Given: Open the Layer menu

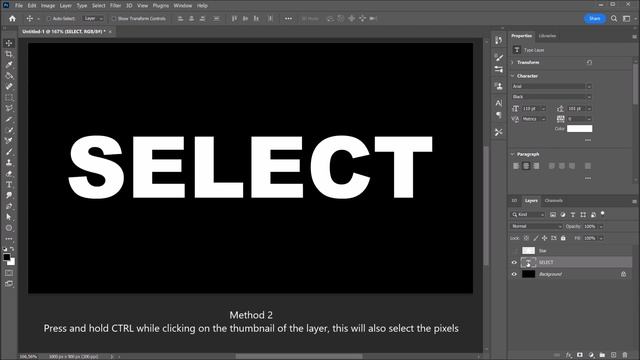Looking at the screenshot, I should pos(65,6).
